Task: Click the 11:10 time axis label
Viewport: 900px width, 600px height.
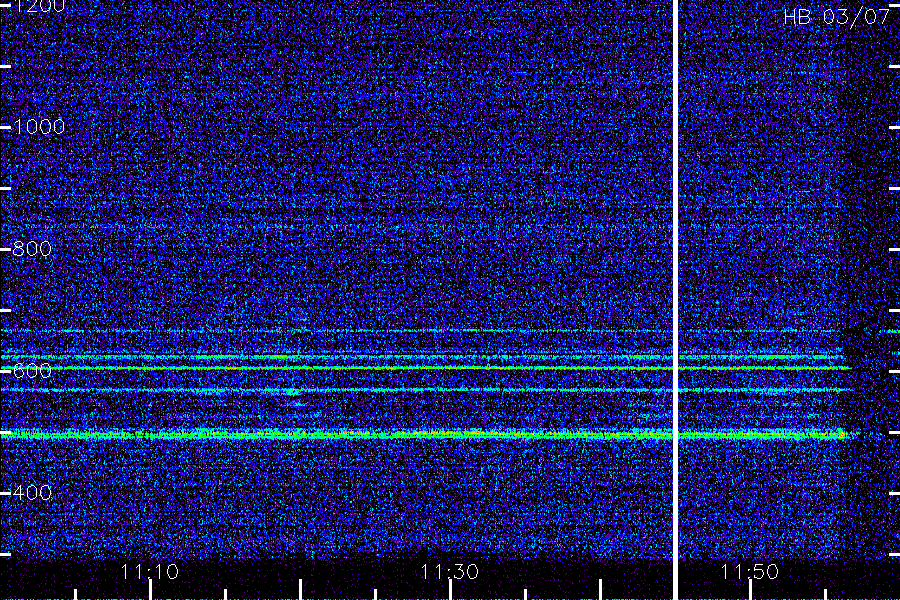Action: (149, 572)
